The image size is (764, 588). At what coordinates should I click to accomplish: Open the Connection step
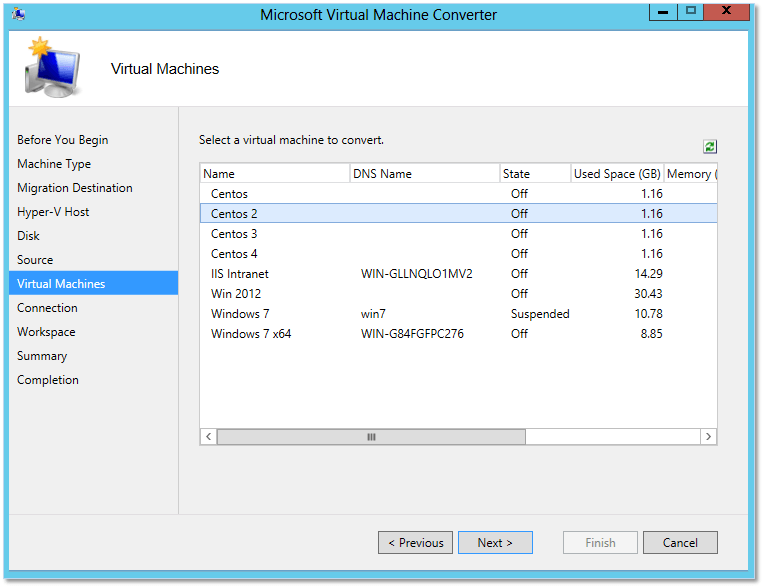47,308
